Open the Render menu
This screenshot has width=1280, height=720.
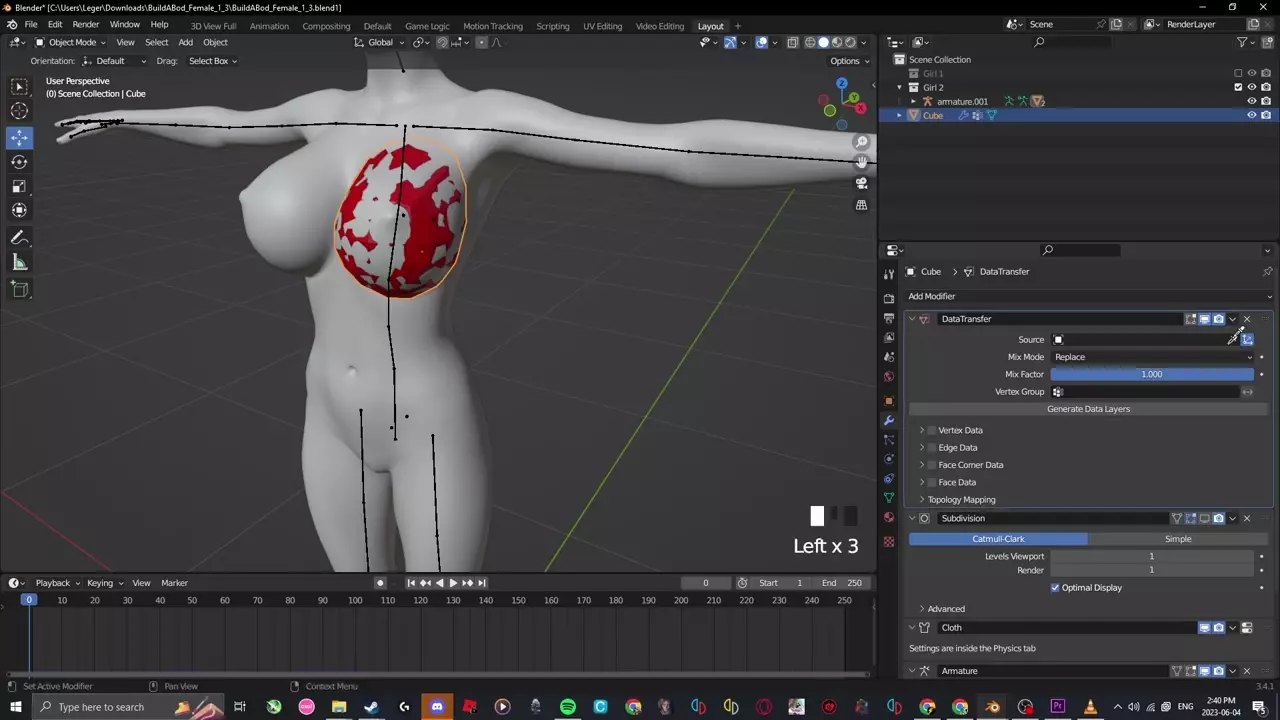coord(85,24)
